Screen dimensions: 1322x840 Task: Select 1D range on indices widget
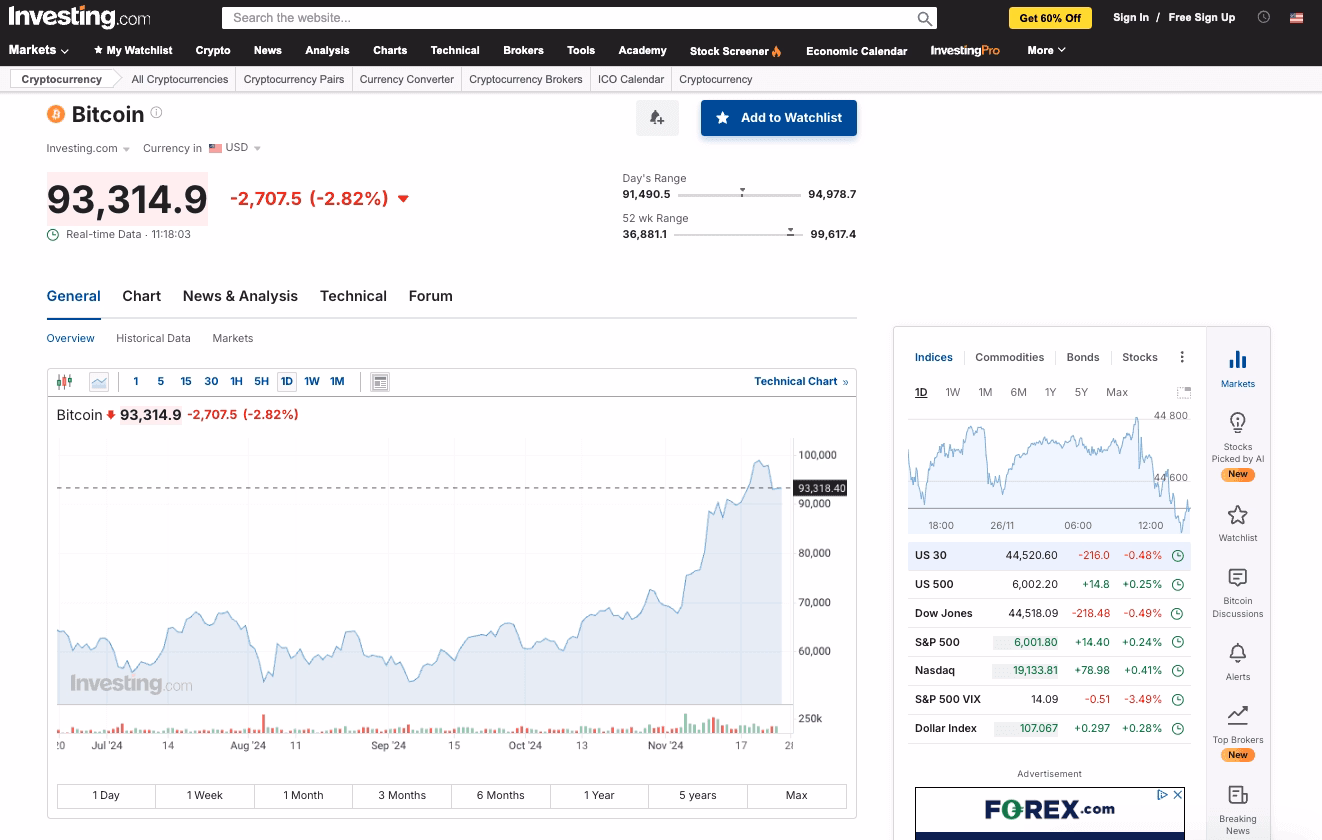[x=921, y=392]
